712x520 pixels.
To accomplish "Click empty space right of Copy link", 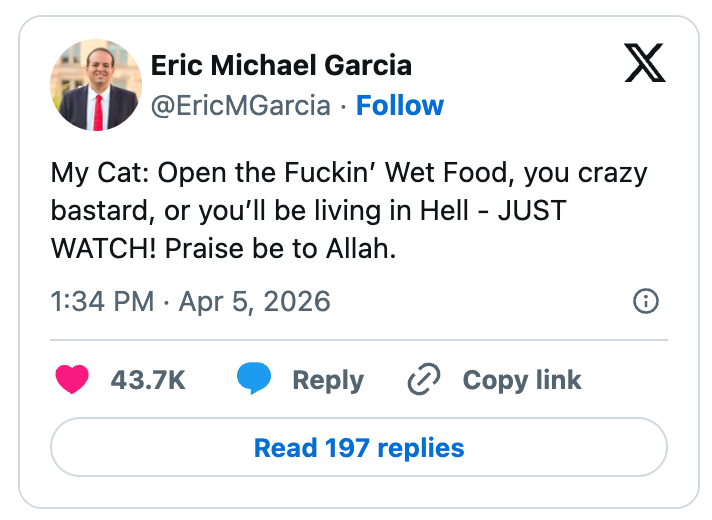I will coord(630,380).
